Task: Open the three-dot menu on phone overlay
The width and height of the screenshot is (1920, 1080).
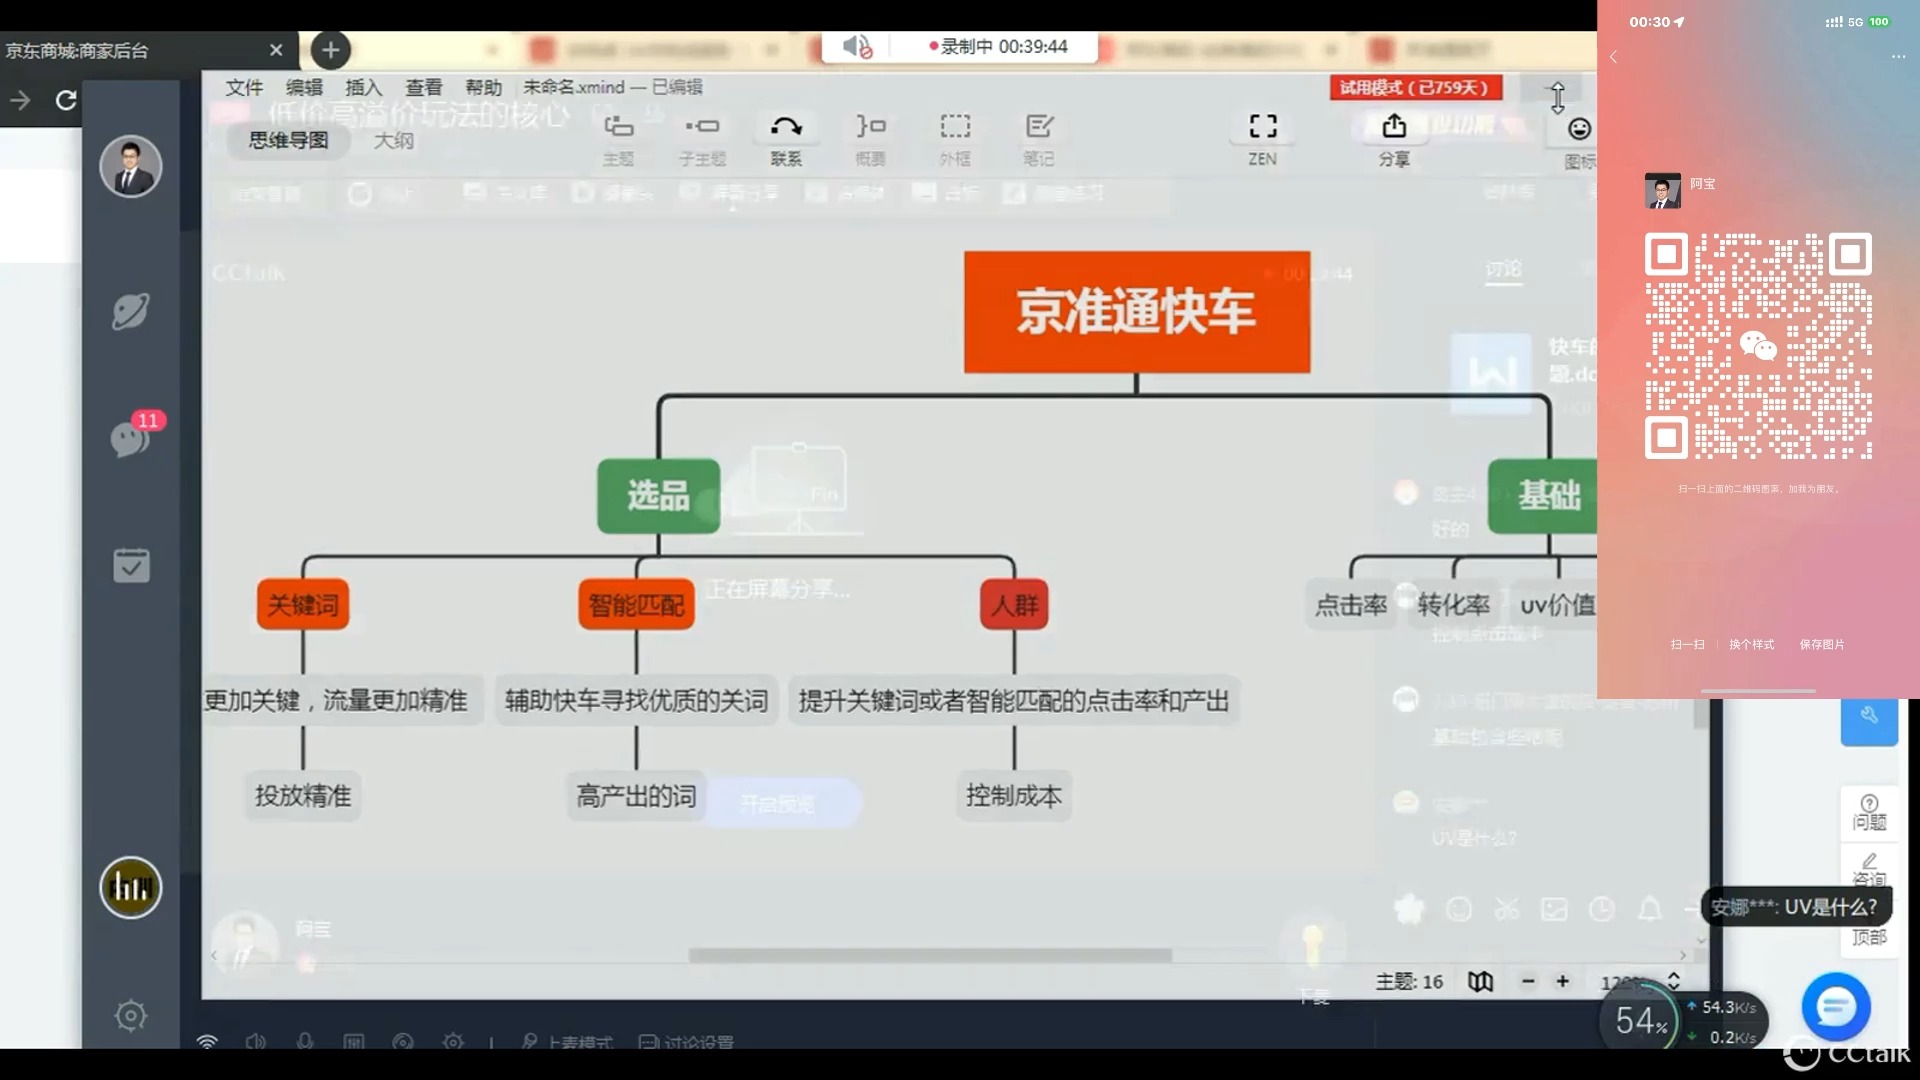Action: point(1898,57)
